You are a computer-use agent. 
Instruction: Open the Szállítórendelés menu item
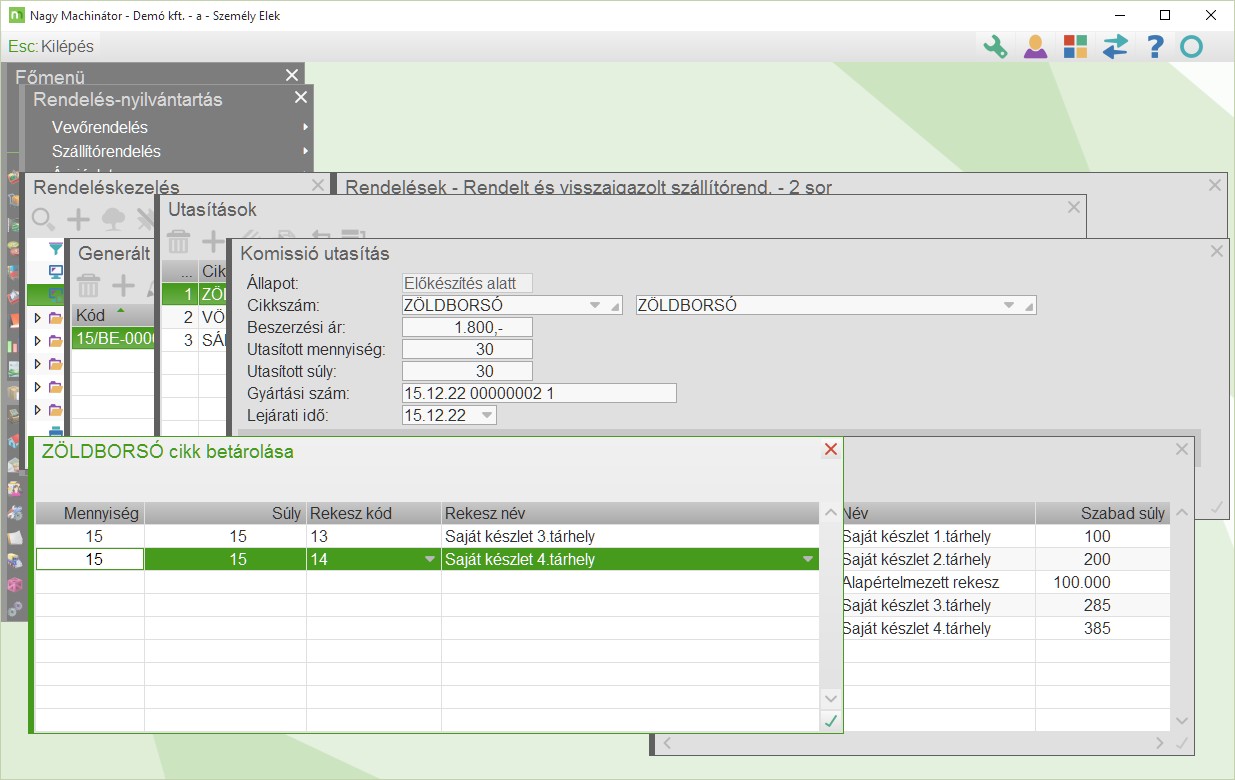pyautogui.click(x=106, y=151)
